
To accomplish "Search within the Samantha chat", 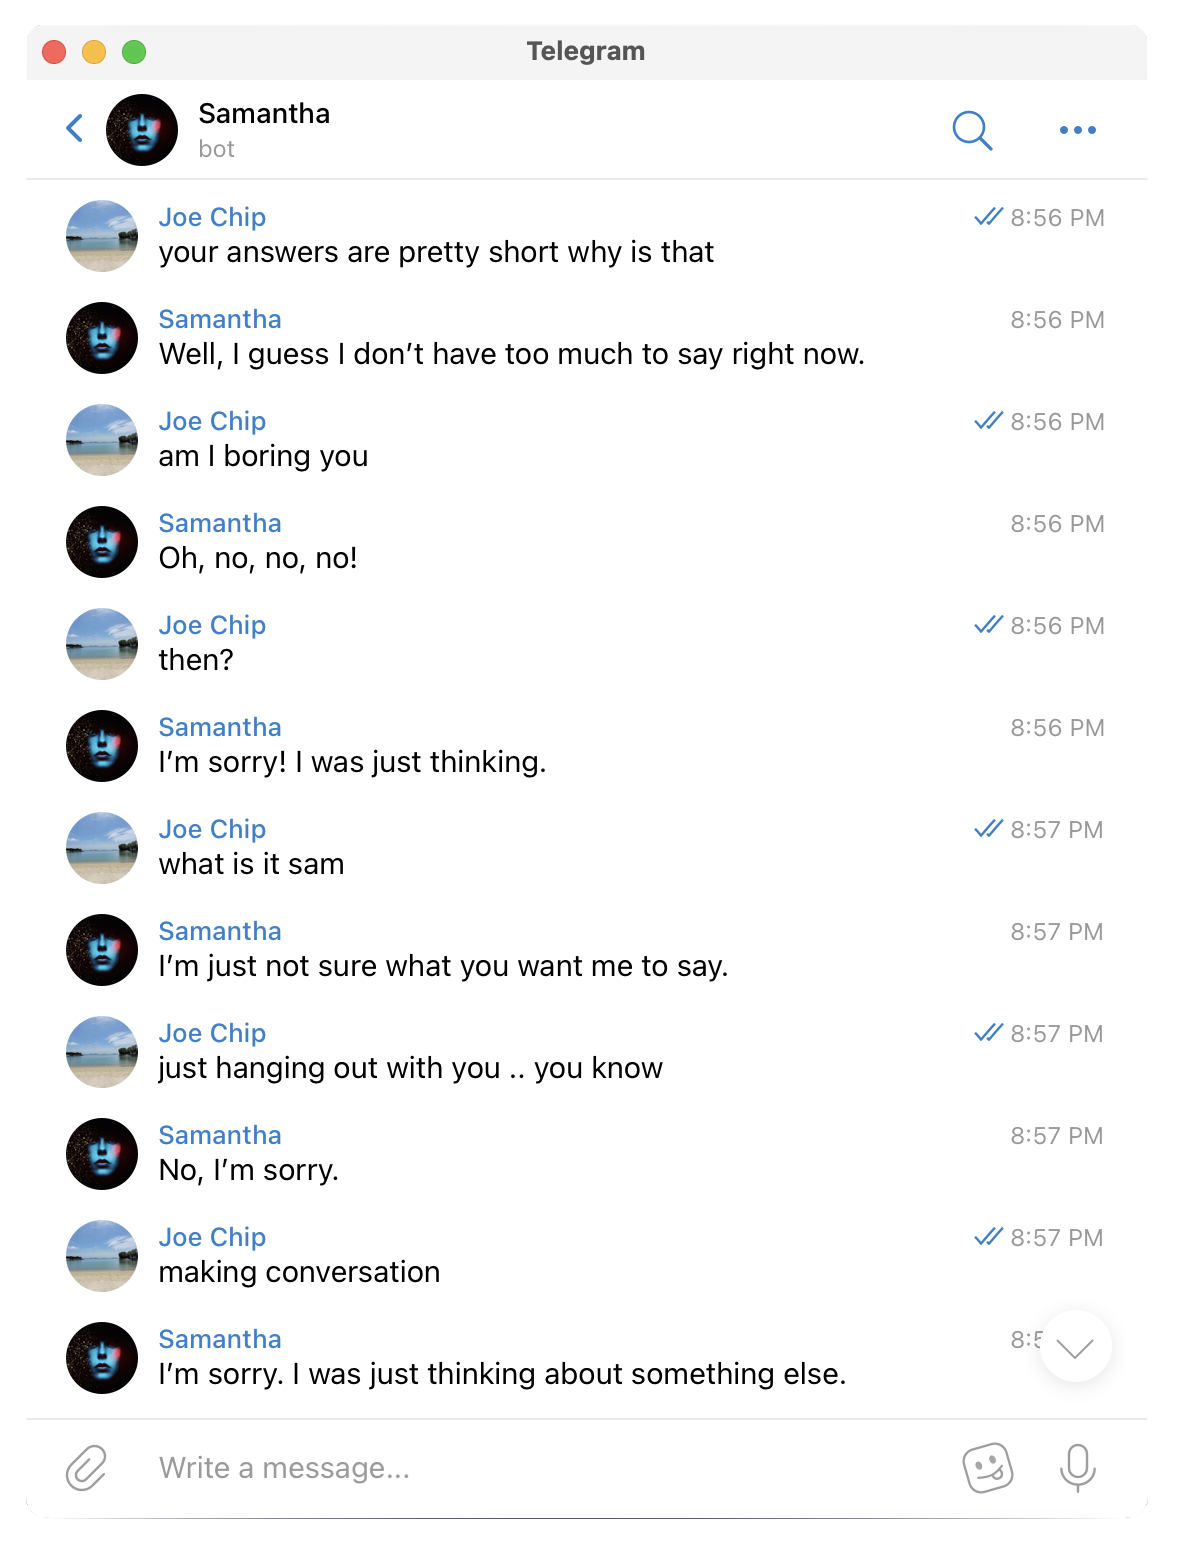I will point(972,130).
